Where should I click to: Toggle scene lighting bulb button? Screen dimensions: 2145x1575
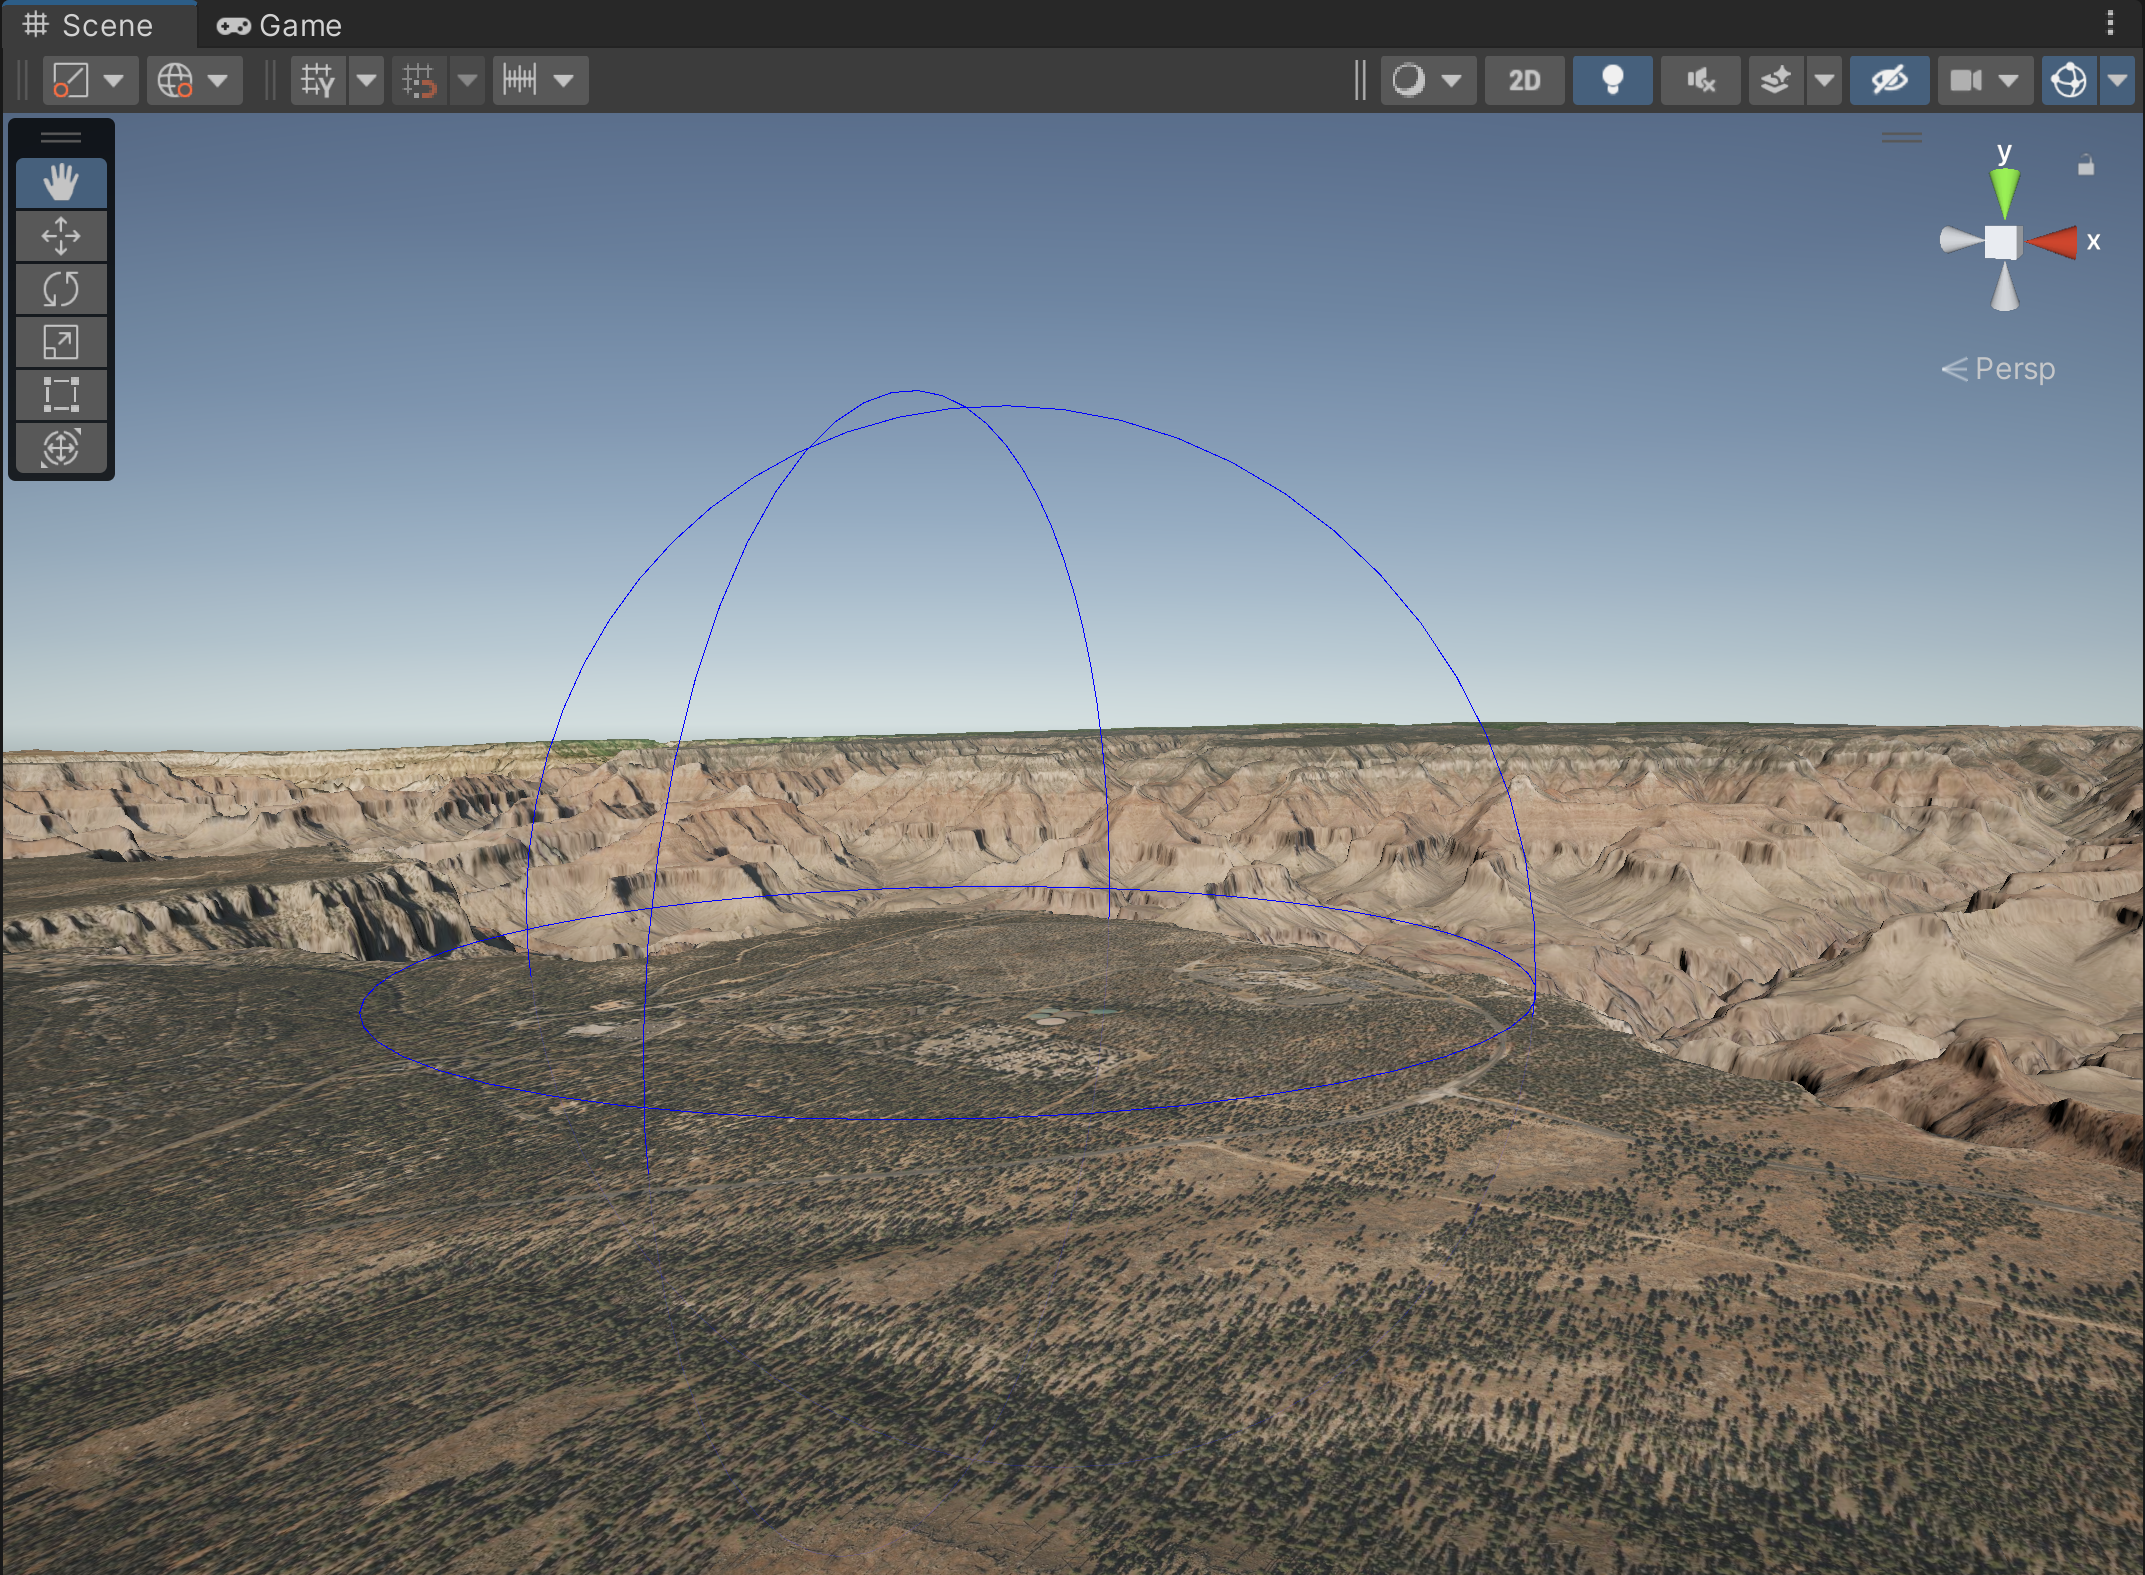[1612, 80]
